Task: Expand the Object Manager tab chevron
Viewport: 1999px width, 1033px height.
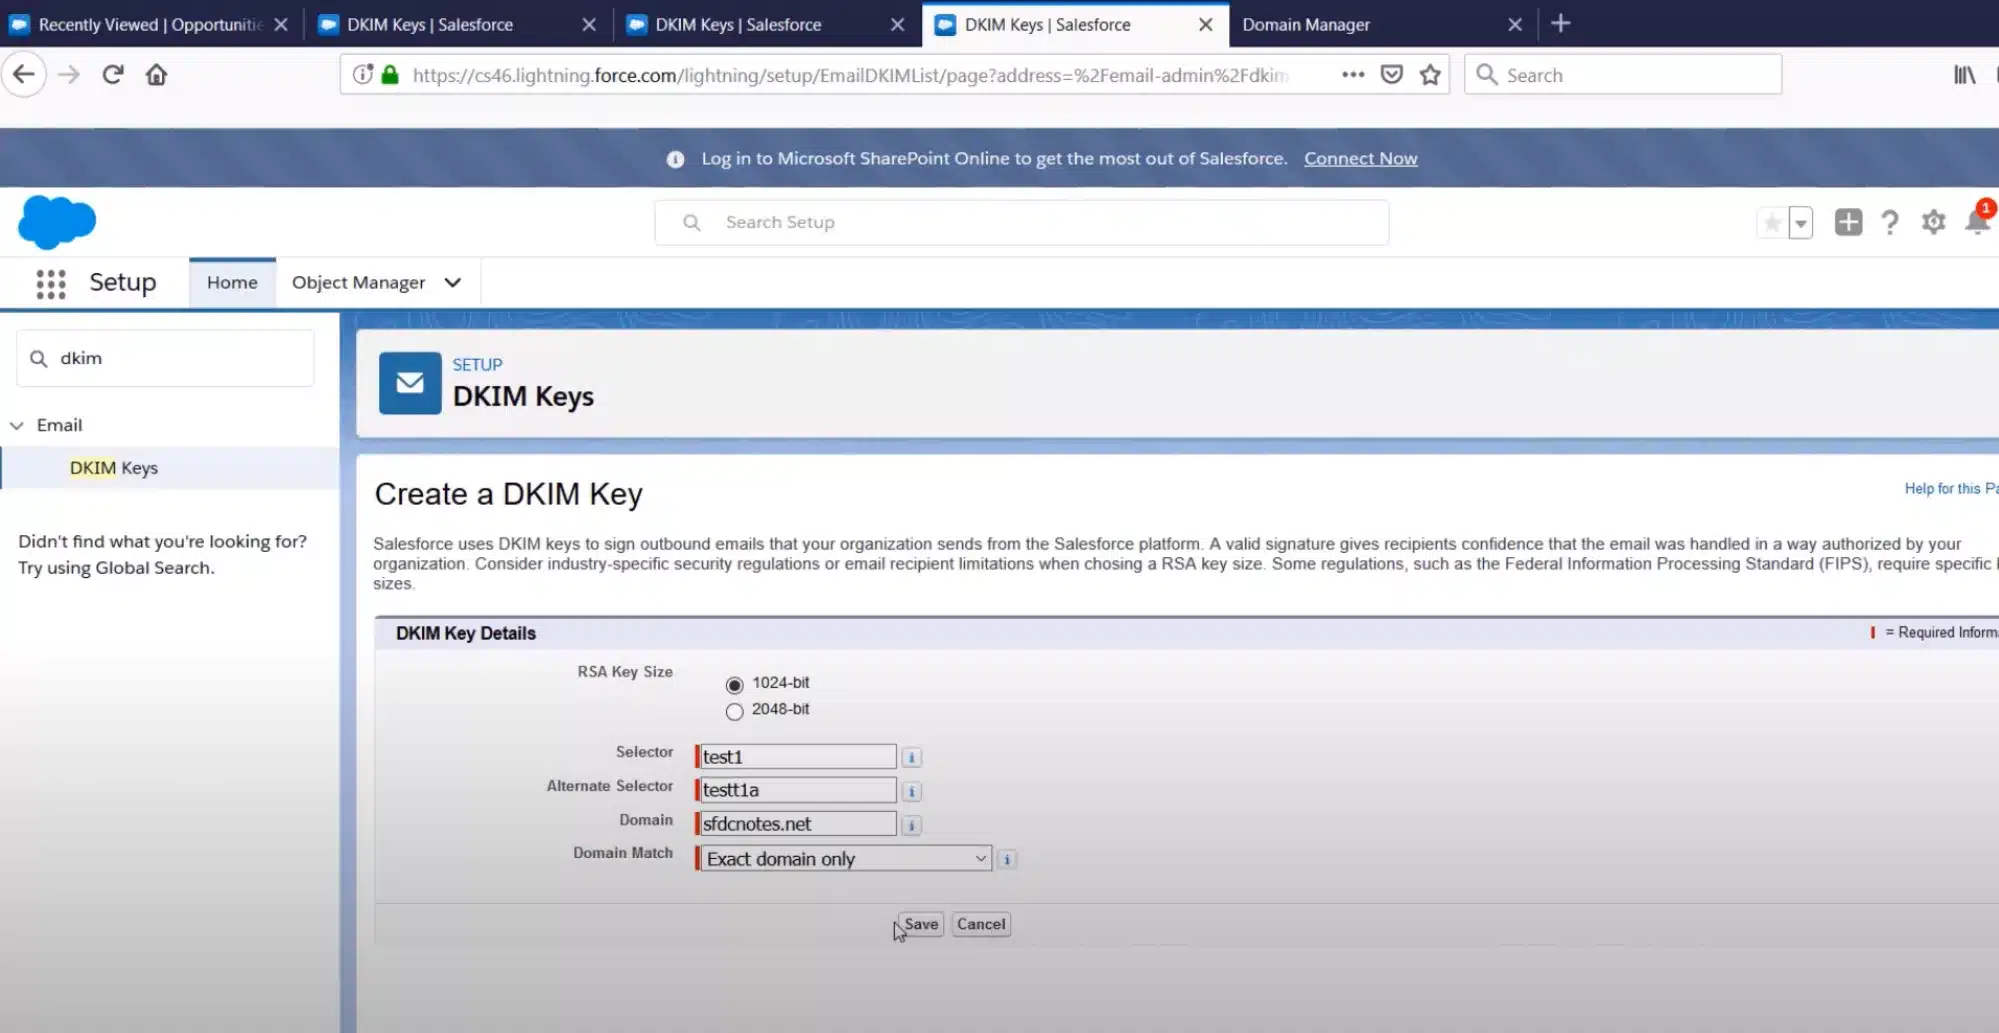Action: click(x=453, y=283)
